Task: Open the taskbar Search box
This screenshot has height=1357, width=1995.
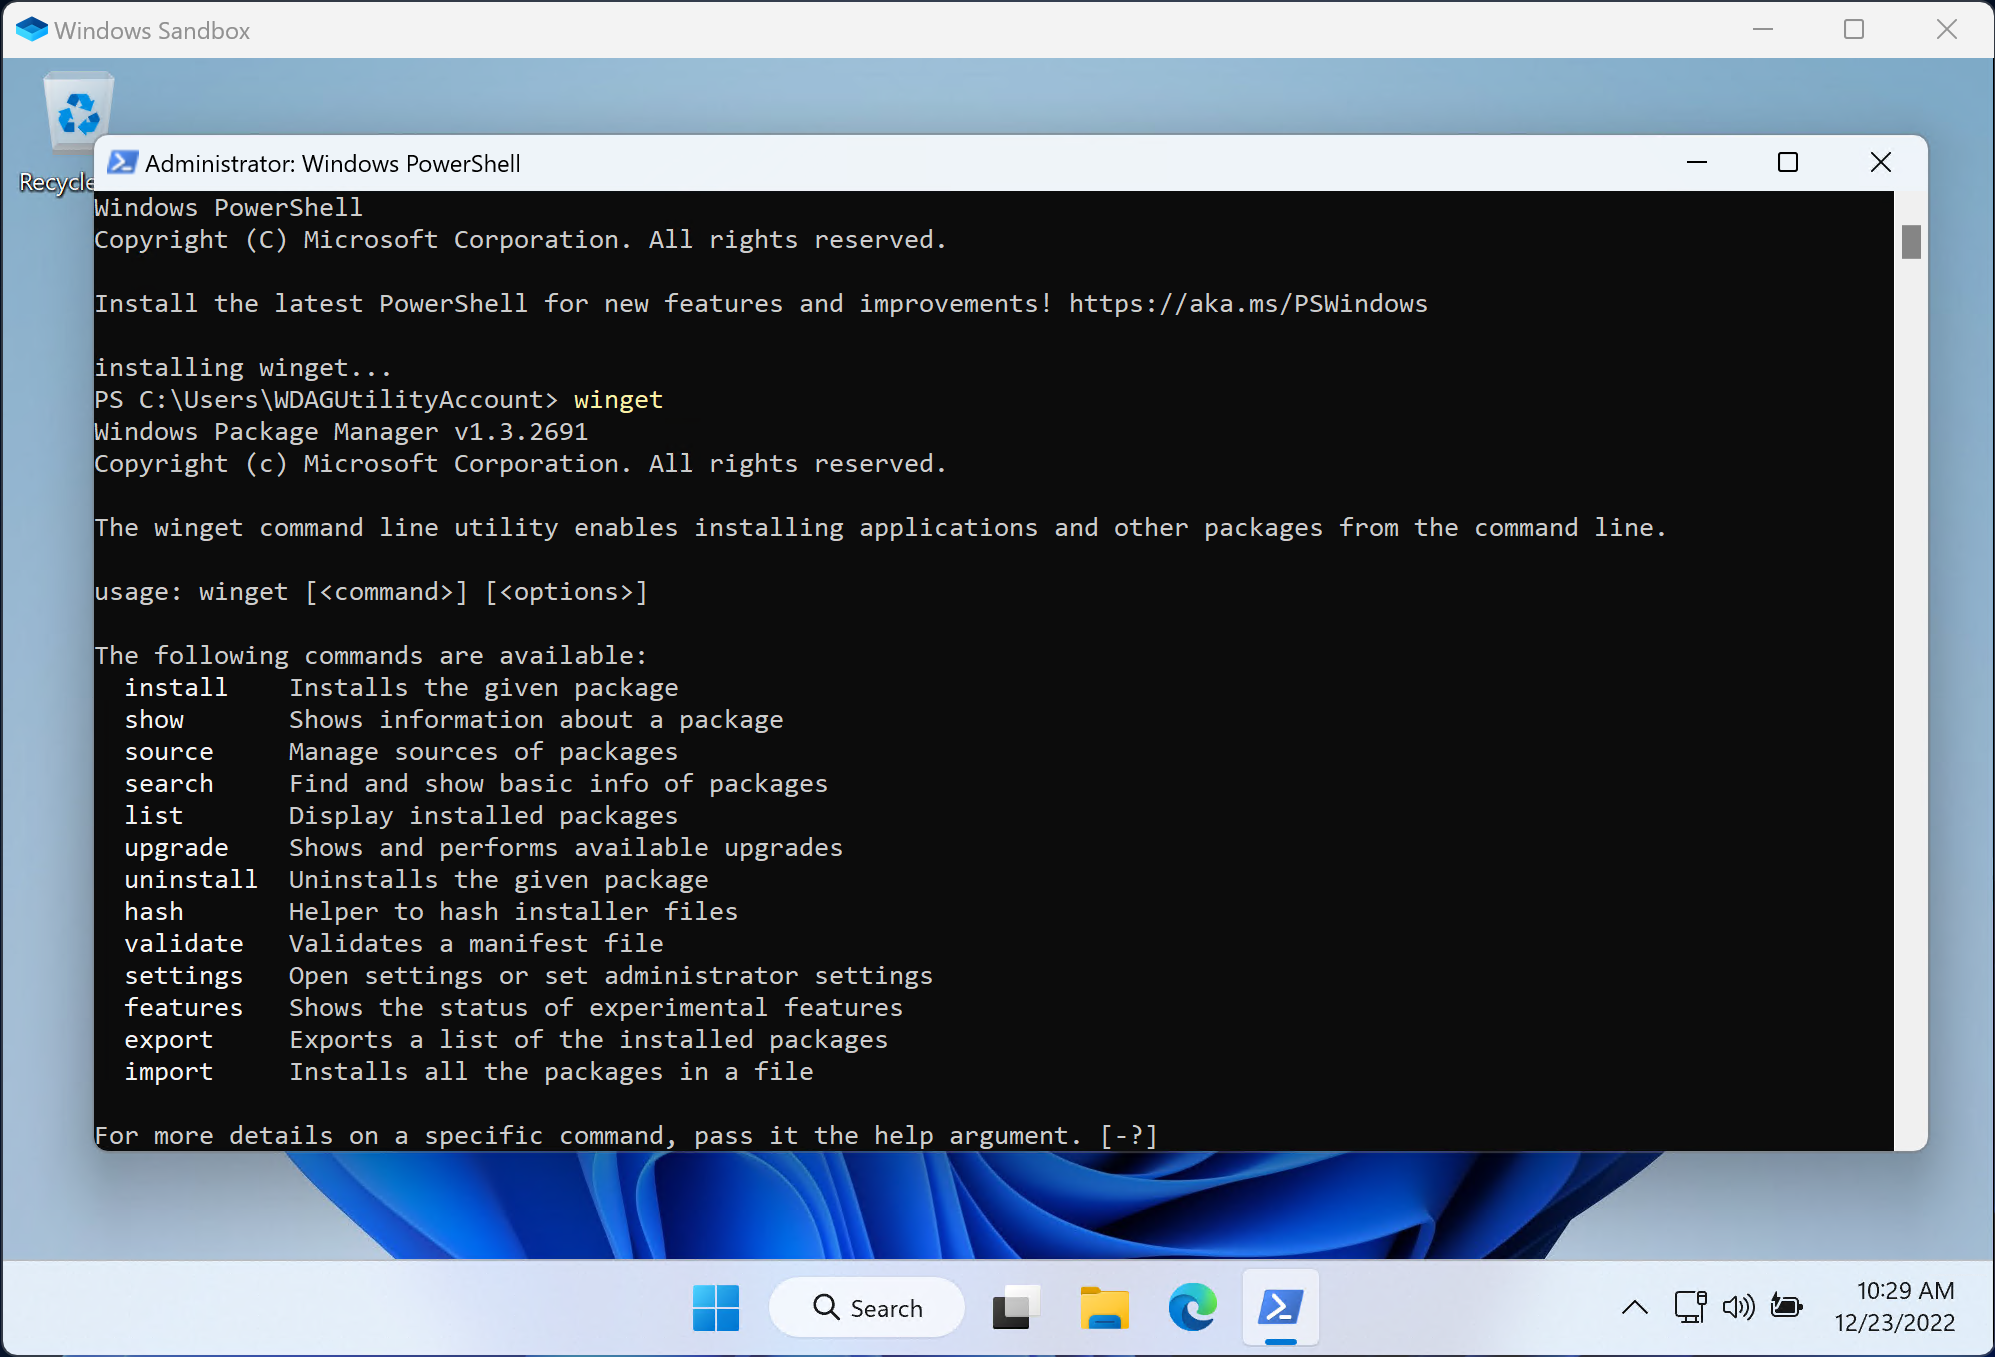Action: 867,1308
